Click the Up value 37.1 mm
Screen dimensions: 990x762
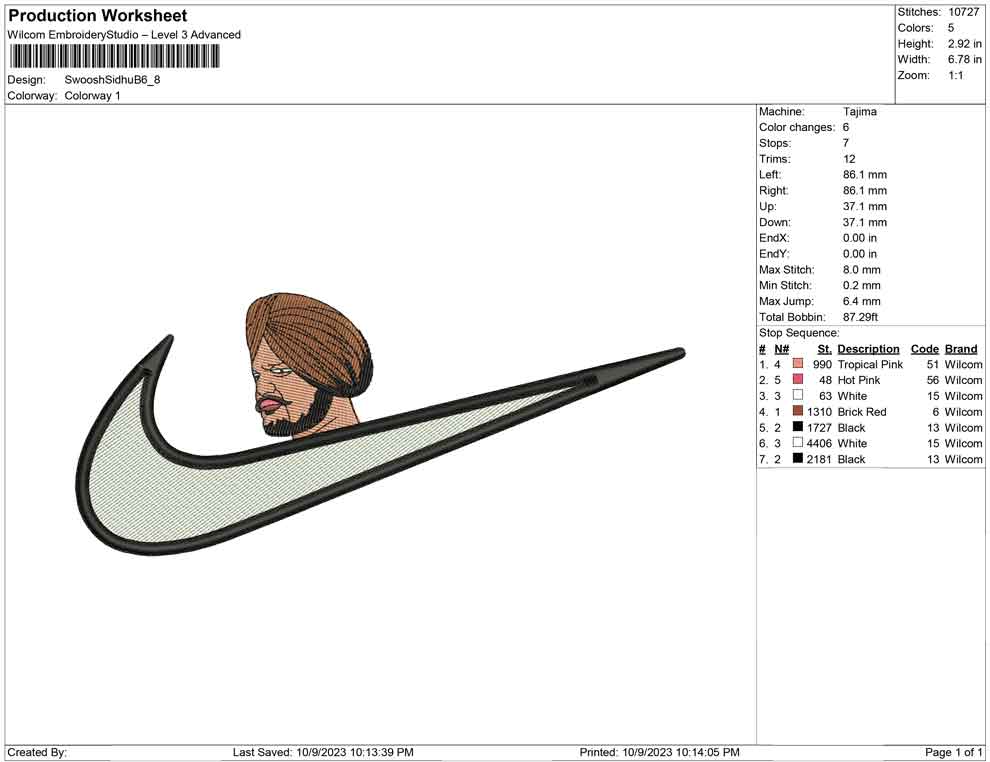click(864, 206)
